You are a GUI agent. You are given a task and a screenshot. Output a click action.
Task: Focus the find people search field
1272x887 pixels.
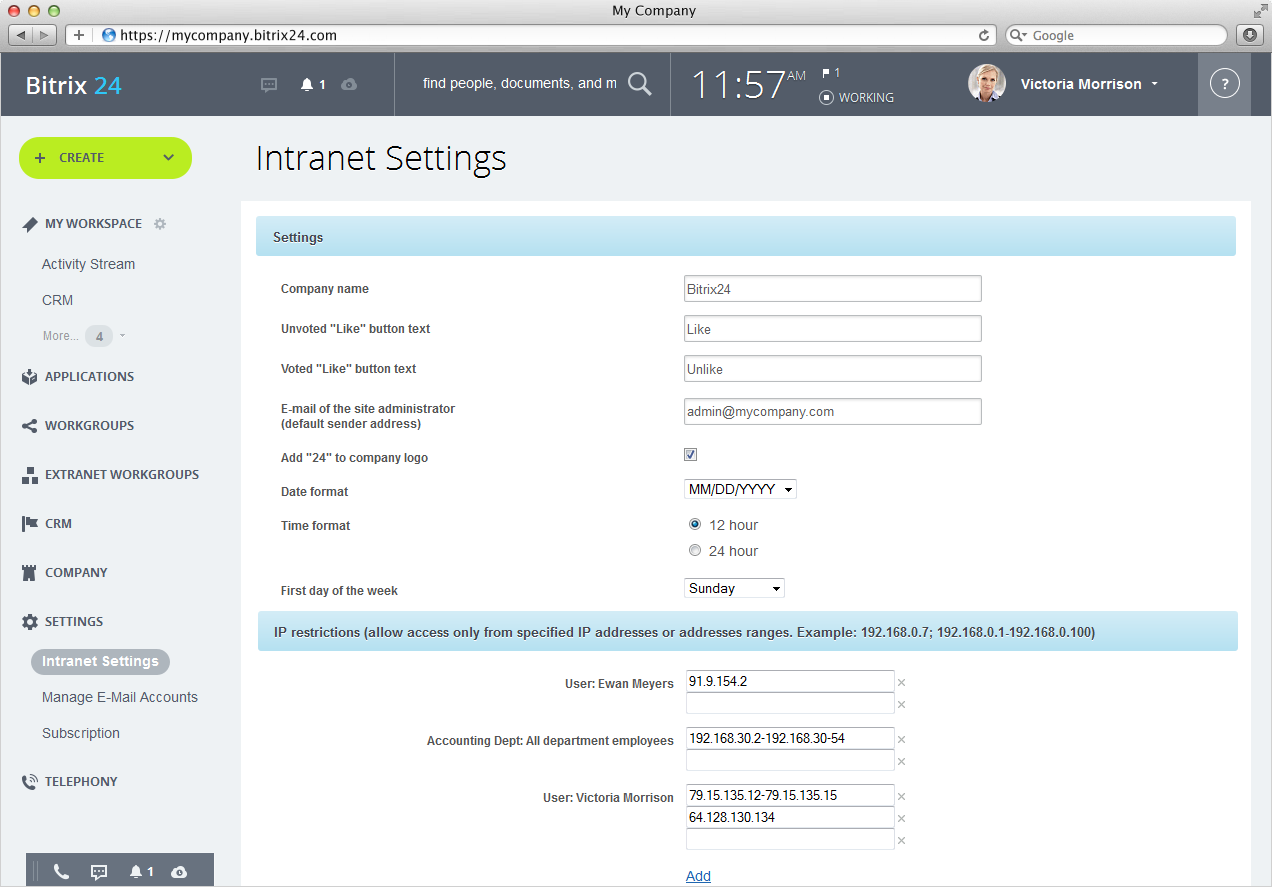coord(520,84)
